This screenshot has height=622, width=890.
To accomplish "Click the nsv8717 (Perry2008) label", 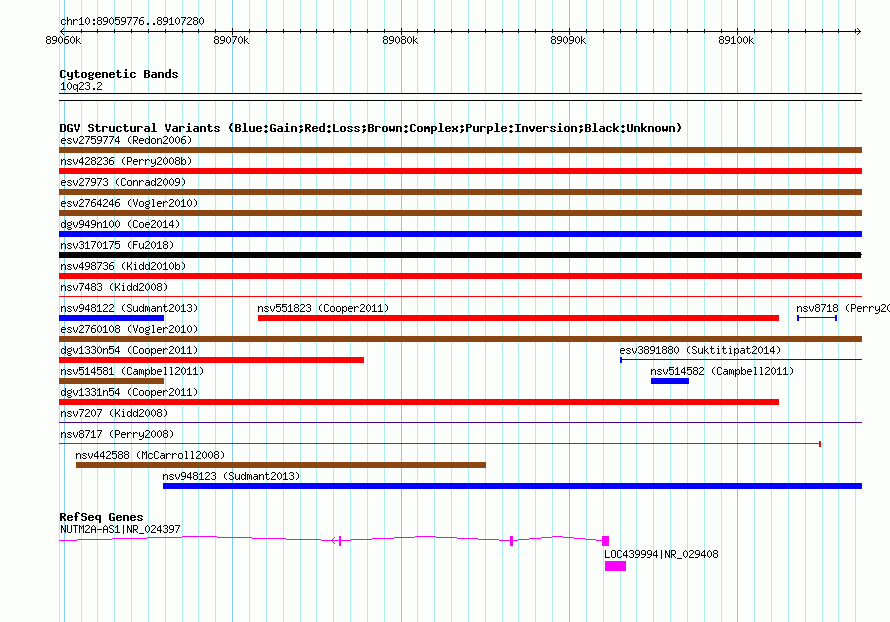I will [x=117, y=434].
